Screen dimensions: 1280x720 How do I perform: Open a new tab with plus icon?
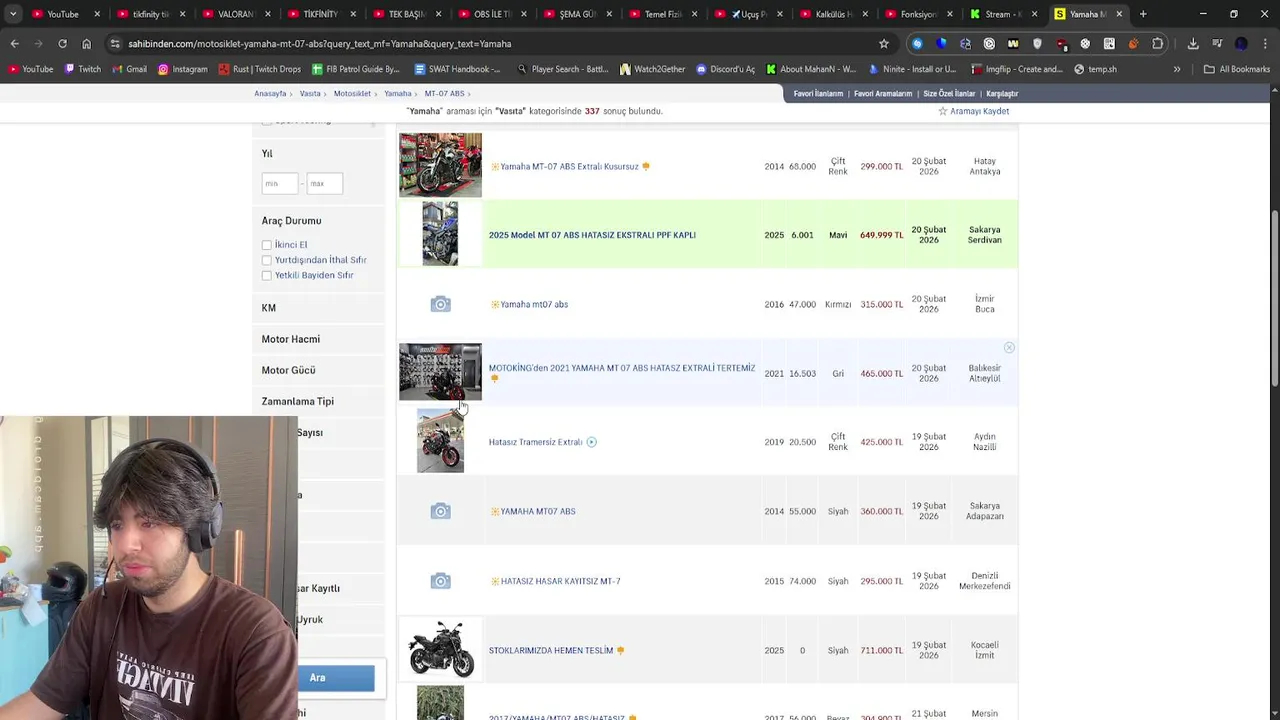click(x=1143, y=14)
